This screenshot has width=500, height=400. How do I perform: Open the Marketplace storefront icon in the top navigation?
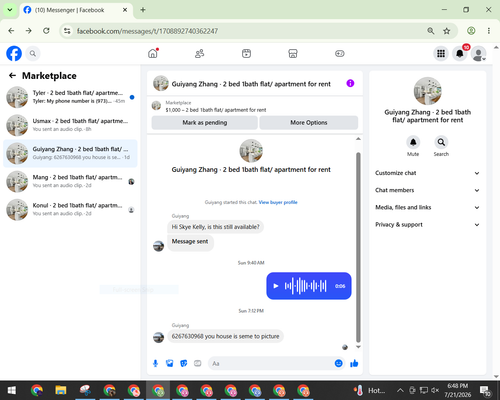293,53
